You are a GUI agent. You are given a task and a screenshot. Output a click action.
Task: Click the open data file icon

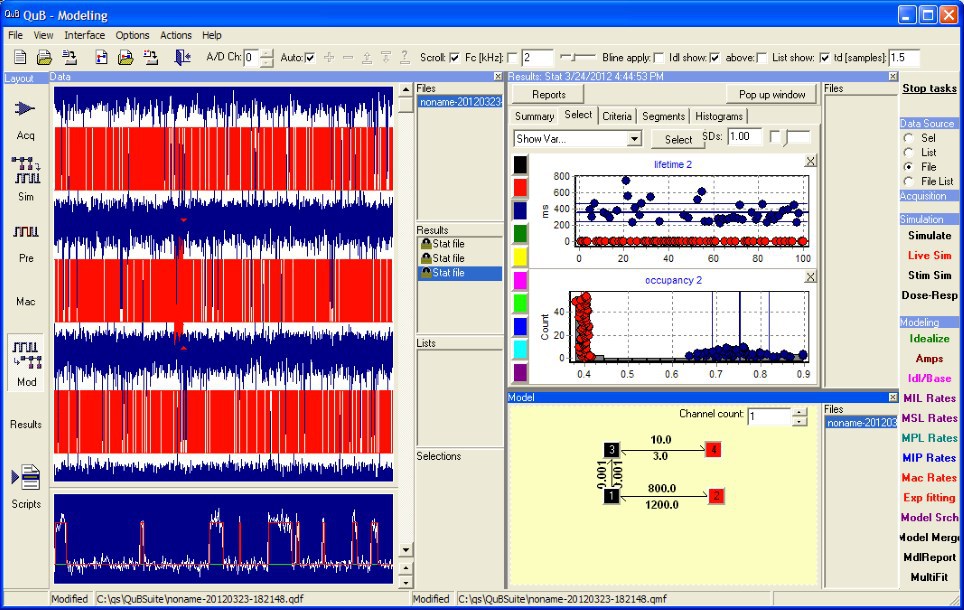point(45,57)
